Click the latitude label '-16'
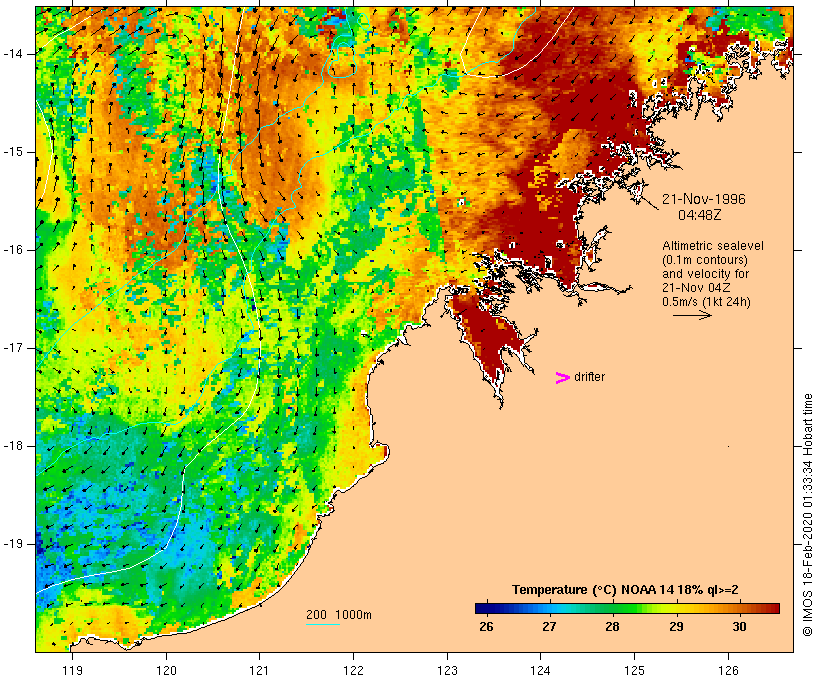 [x=13, y=250]
